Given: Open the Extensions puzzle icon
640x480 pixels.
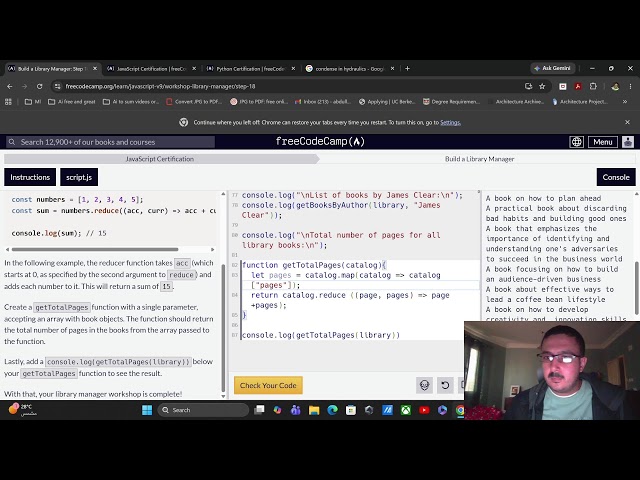Looking at the screenshot, I should (593, 87).
